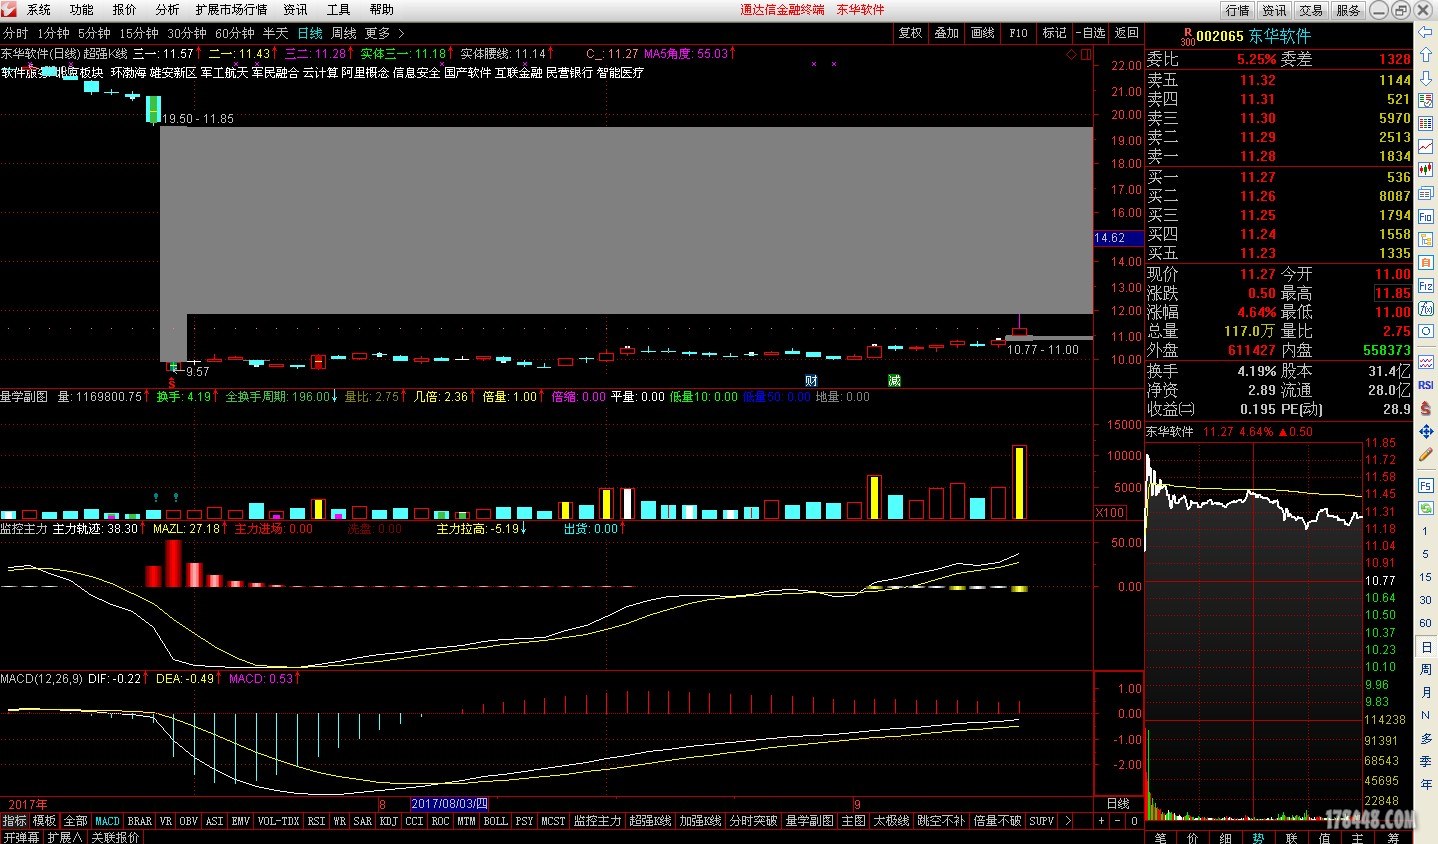This screenshot has height=844, width=1438.
Task: Open the 行情 quotes tab at top right
Action: click(1238, 10)
